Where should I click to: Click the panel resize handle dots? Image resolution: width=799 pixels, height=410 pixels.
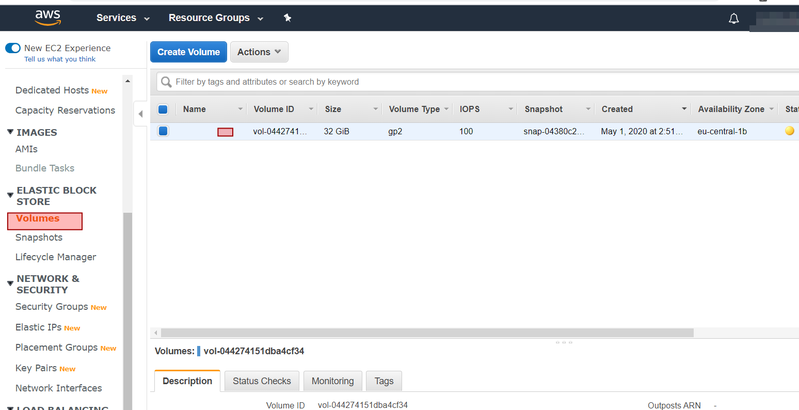click(564, 342)
